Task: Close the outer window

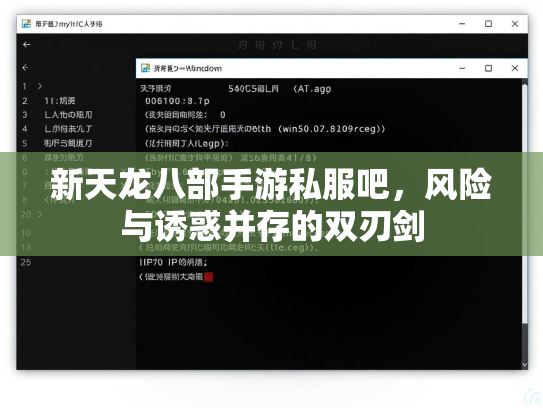Action: (515, 24)
